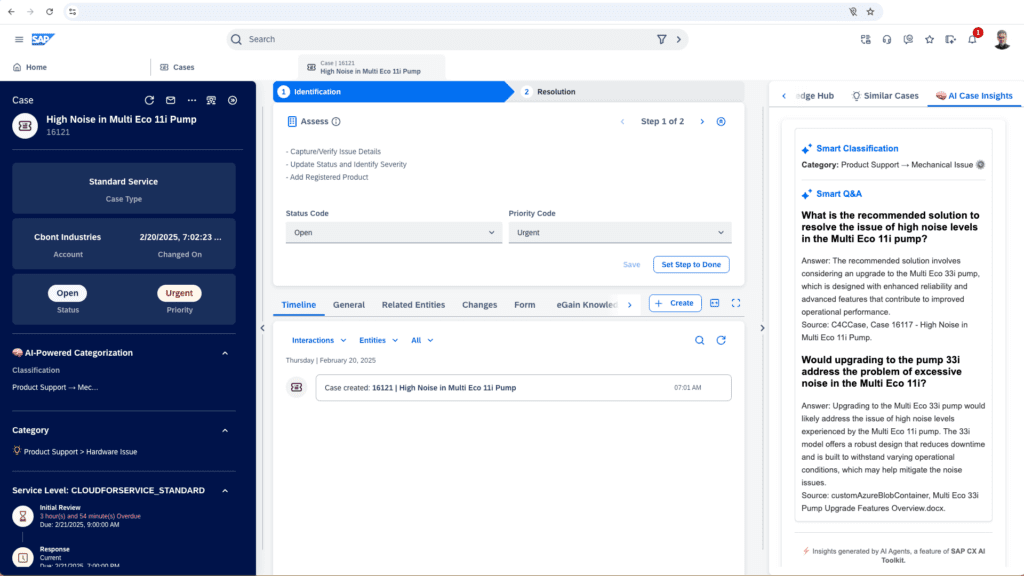The width and height of the screenshot is (1024, 576).
Task: Open the Priority Code dropdown
Action: pos(619,232)
